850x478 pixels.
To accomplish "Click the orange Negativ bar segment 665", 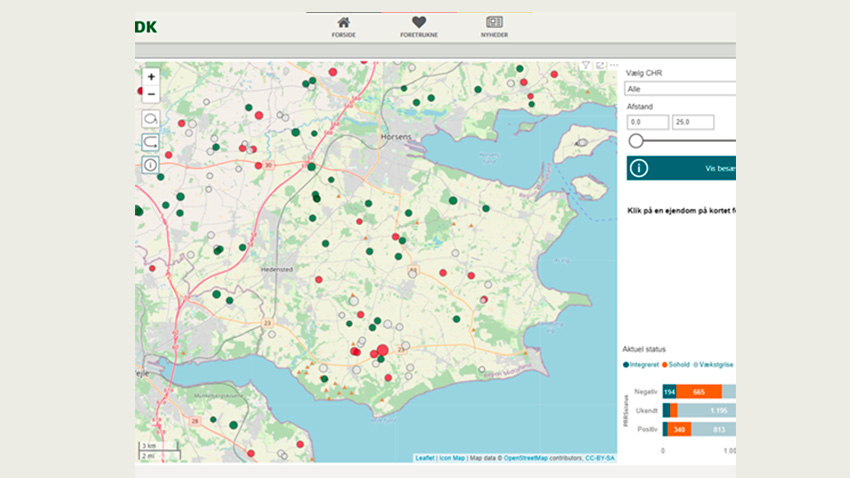I will pos(699,392).
